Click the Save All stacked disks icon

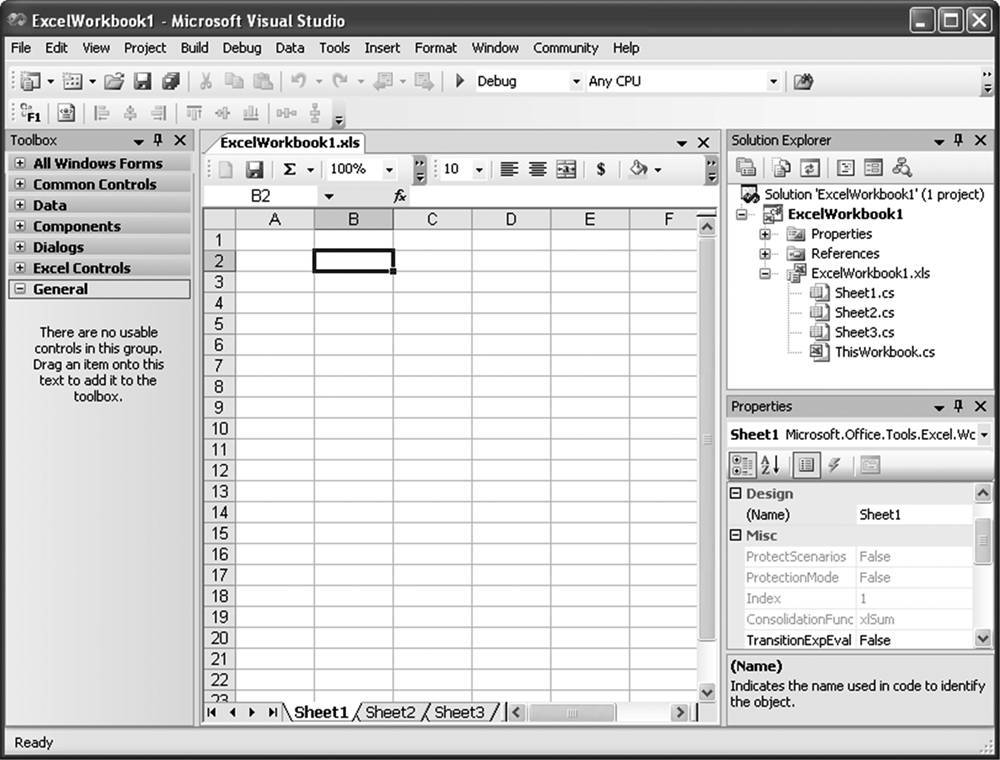[170, 81]
